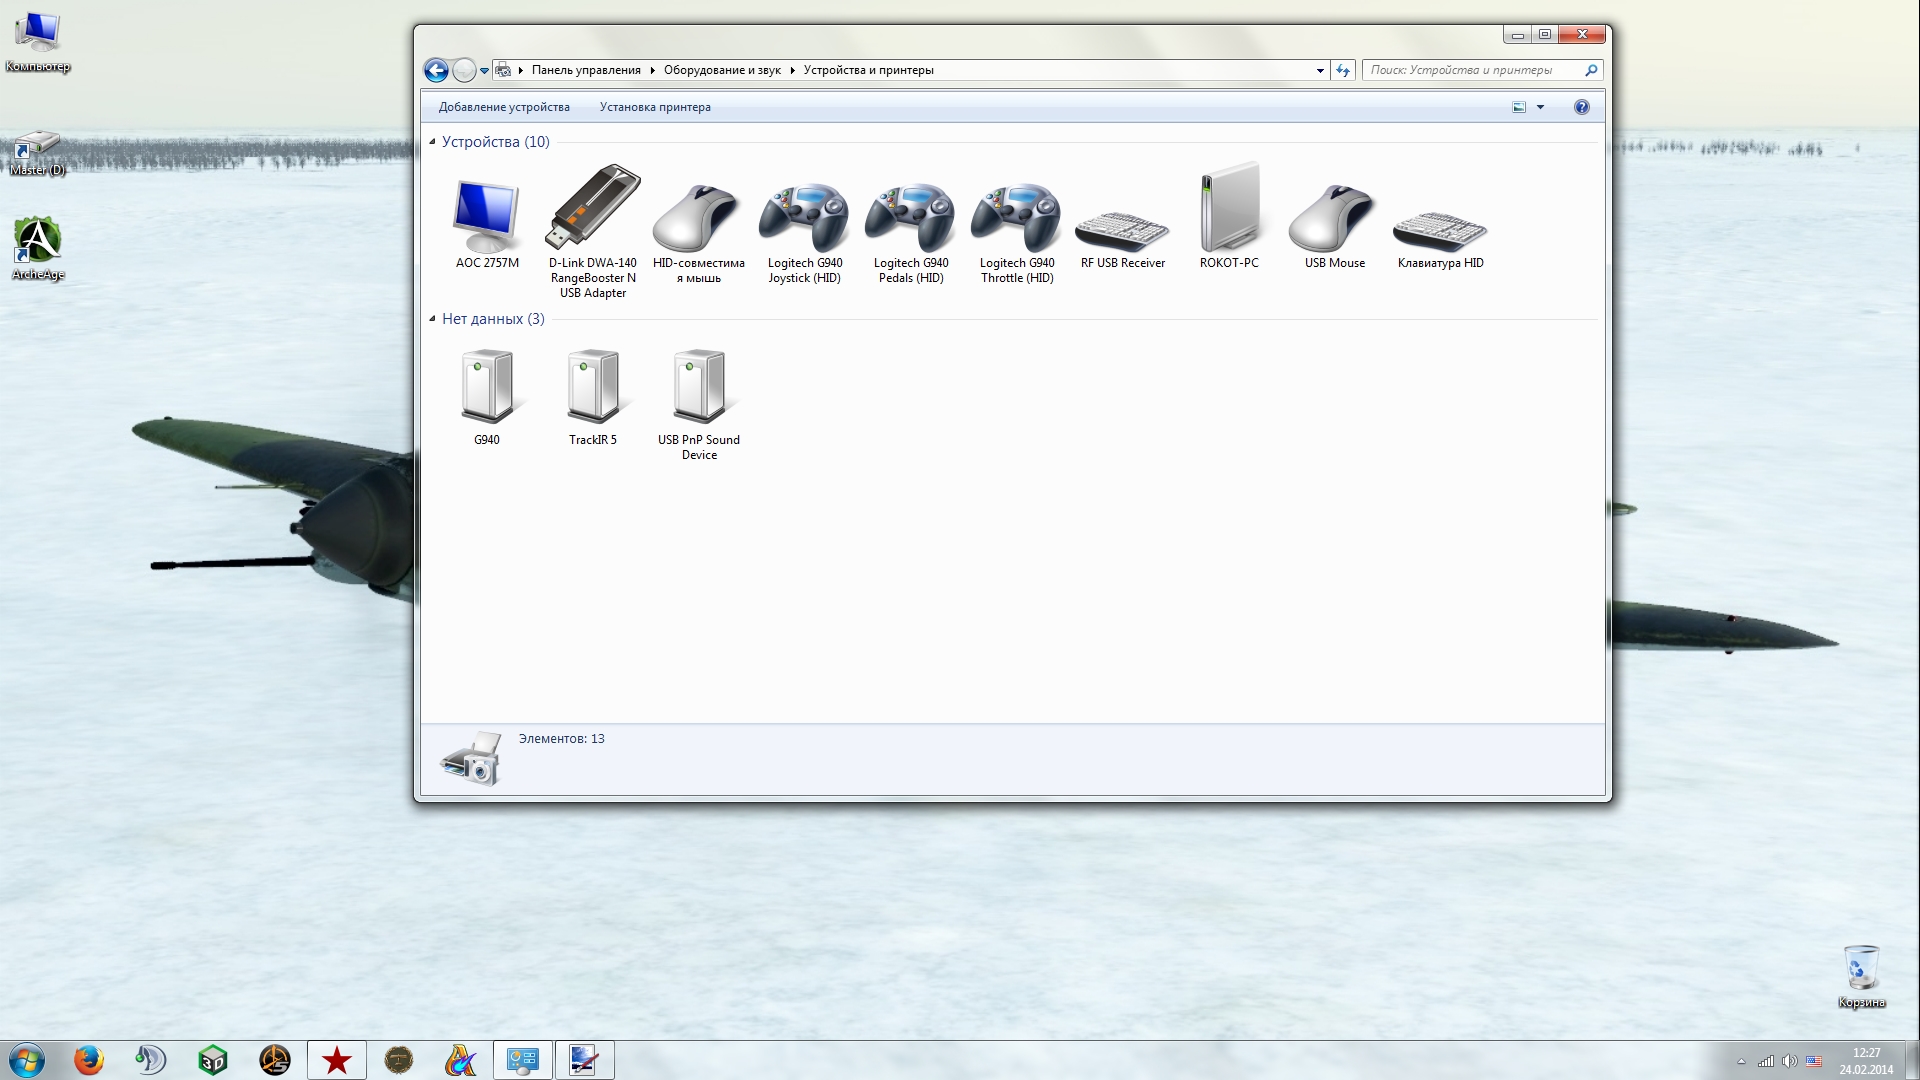The width and height of the screenshot is (1920, 1080).
Task: Select the Клавиатура HID device icon
Action: 1440,231
